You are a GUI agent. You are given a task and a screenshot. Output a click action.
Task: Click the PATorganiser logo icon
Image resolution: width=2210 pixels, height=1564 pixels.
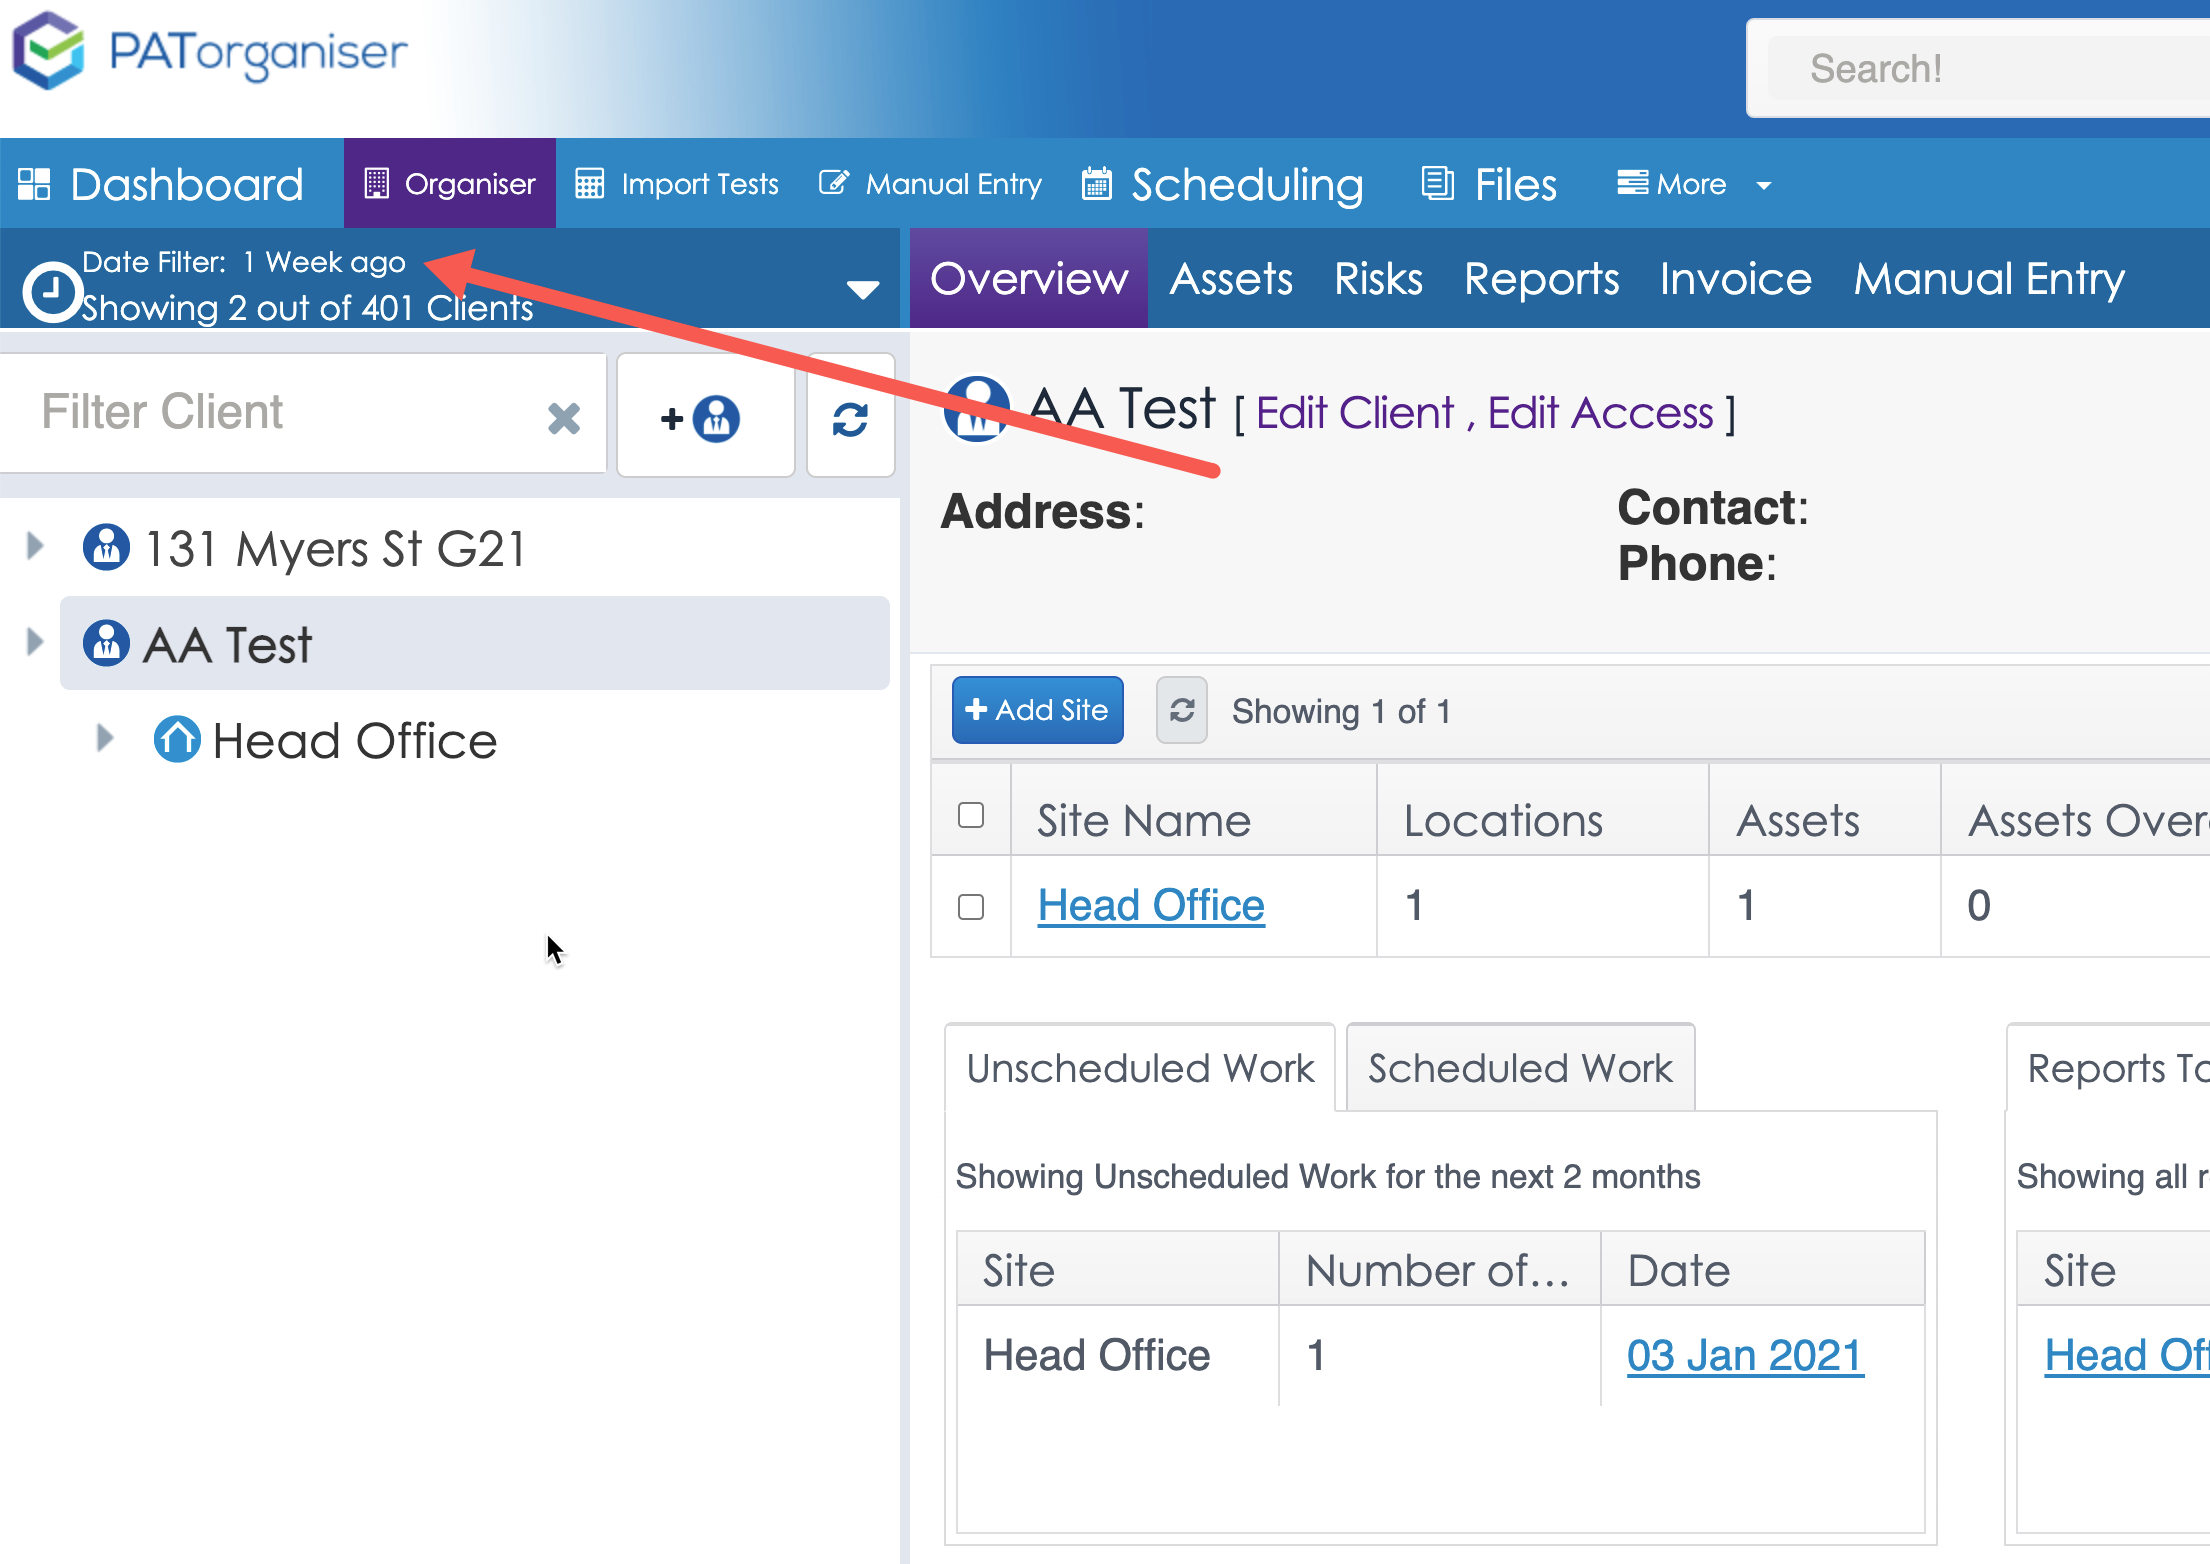[48, 52]
